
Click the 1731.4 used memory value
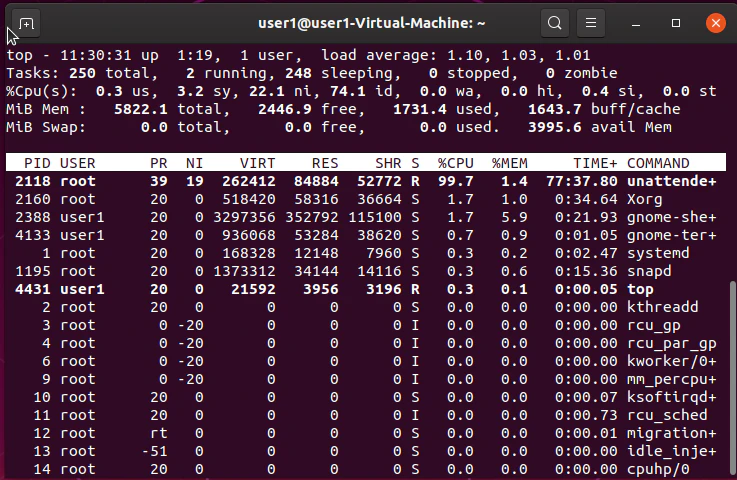tap(419, 109)
